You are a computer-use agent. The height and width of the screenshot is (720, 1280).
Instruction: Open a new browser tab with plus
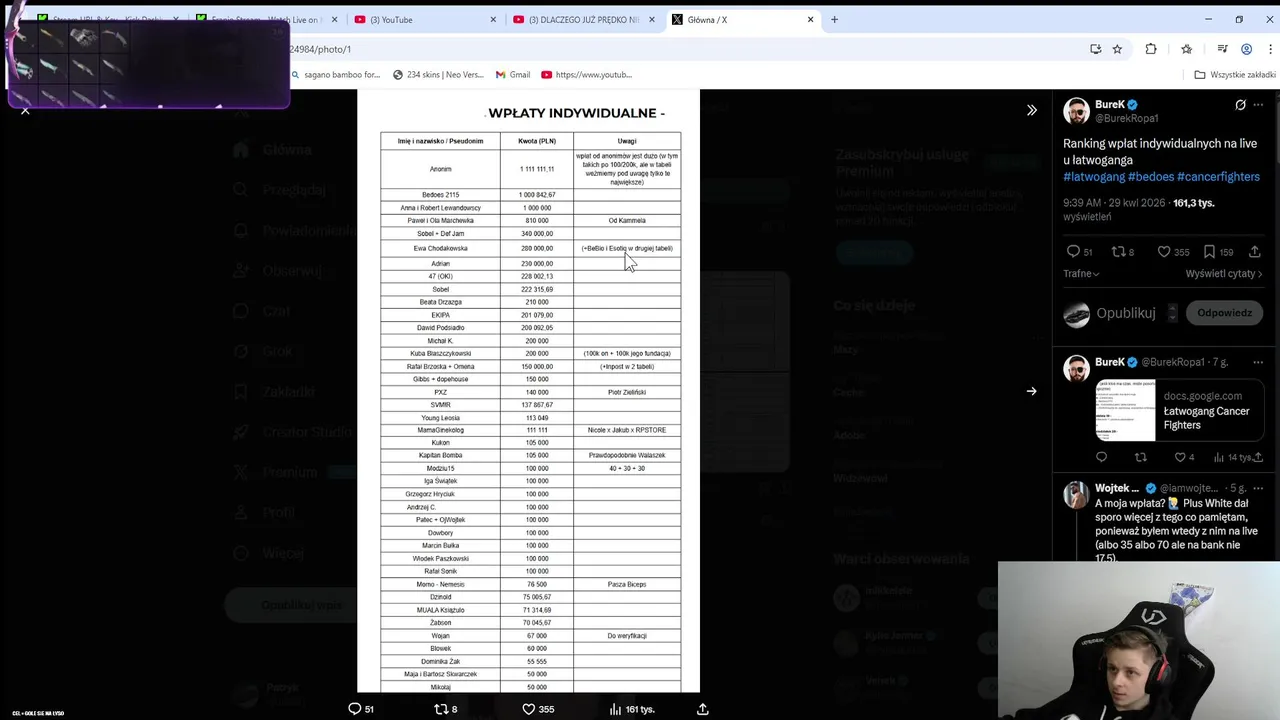click(x=834, y=19)
